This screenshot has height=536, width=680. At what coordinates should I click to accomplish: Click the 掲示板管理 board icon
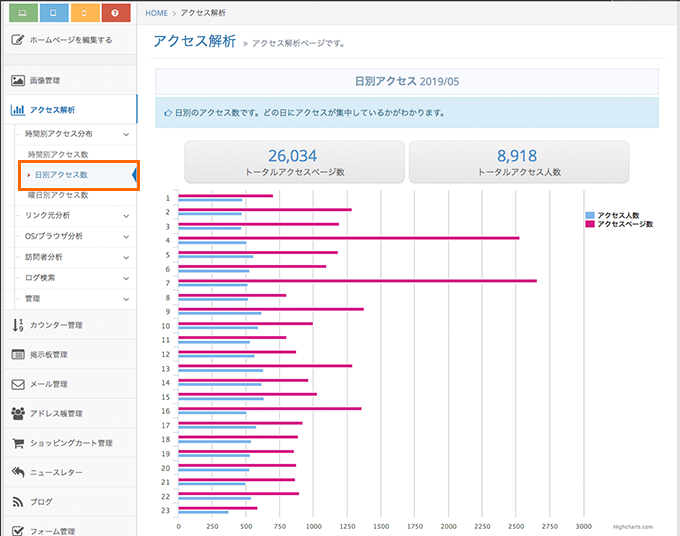click(x=18, y=355)
